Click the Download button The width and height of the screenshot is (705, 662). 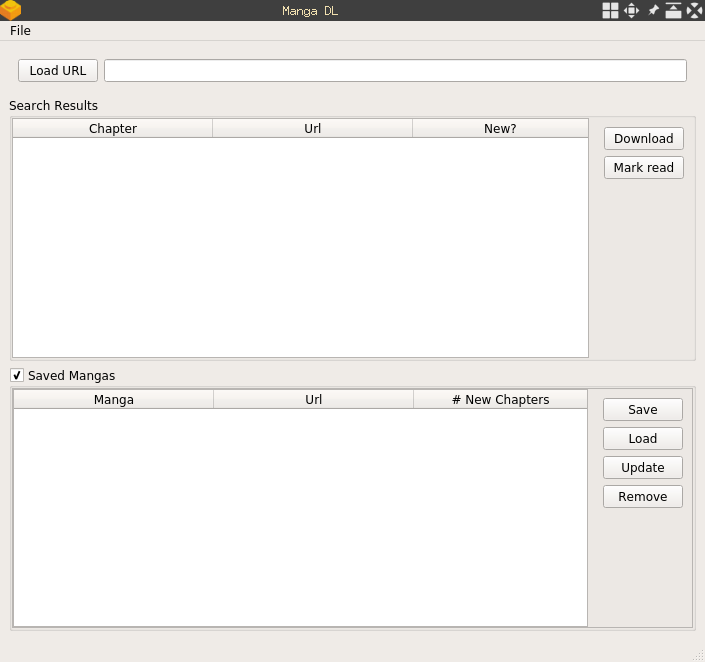click(643, 139)
